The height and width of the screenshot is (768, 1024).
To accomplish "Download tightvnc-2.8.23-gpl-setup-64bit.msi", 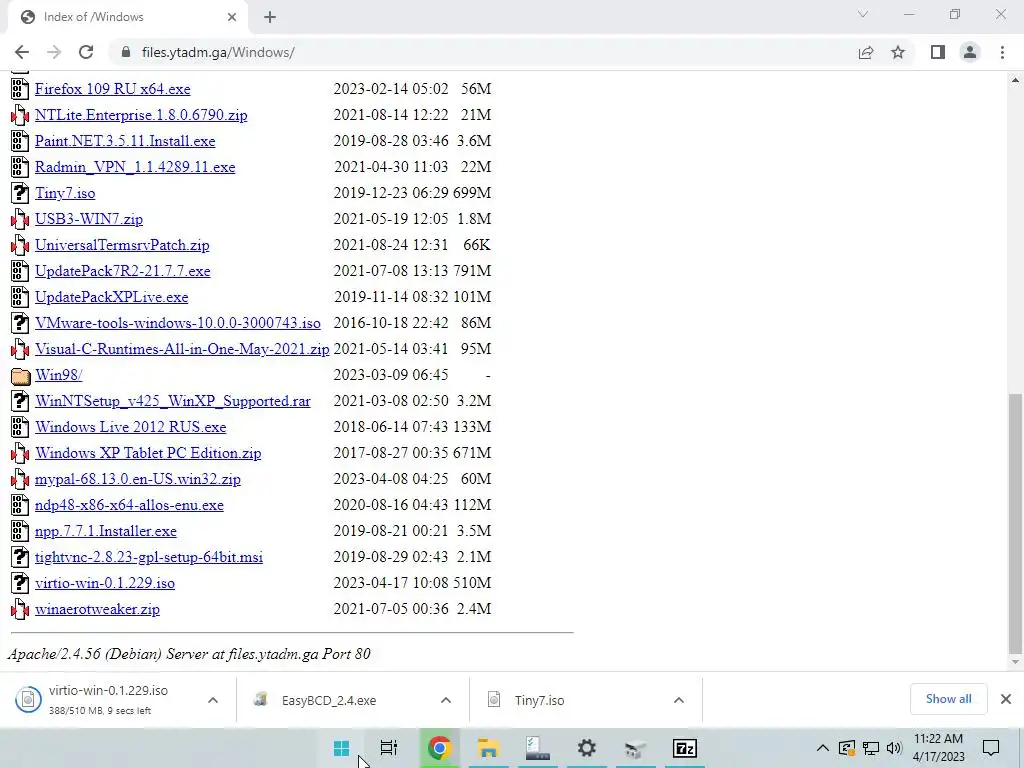I will pyautogui.click(x=149, y=557).
